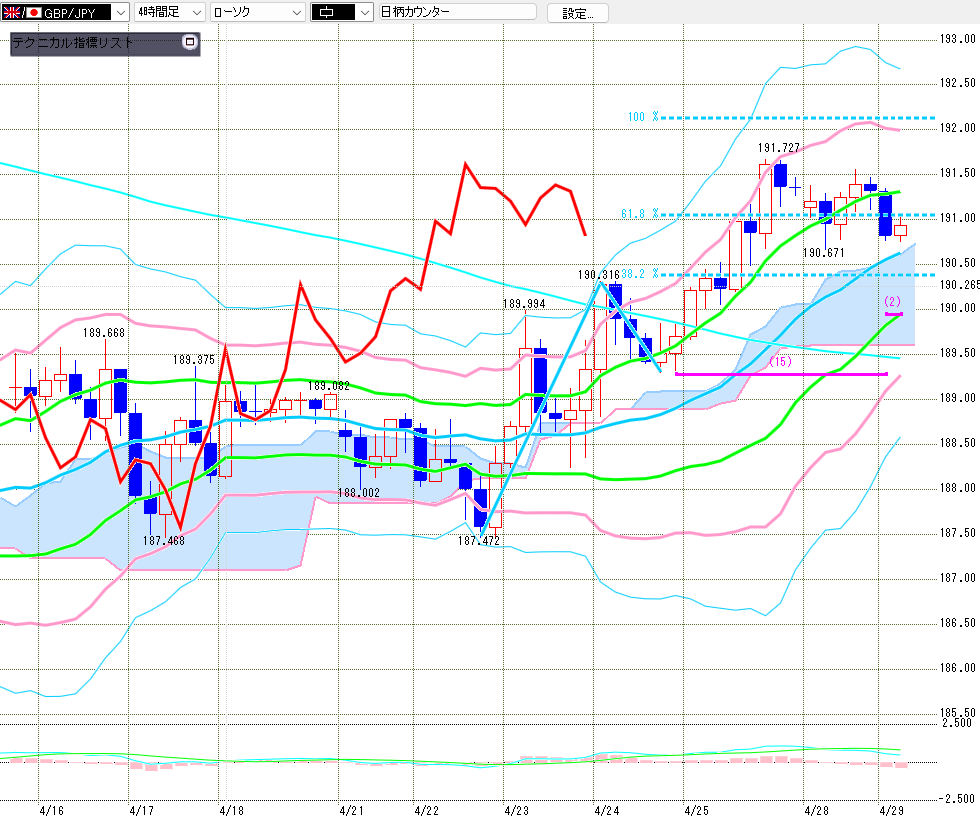Click the 4/23 date axis label

point(516,810)
